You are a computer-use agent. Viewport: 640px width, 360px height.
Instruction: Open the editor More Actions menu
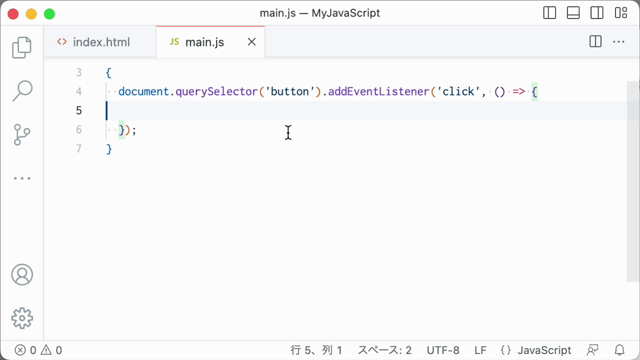(619, 42)
